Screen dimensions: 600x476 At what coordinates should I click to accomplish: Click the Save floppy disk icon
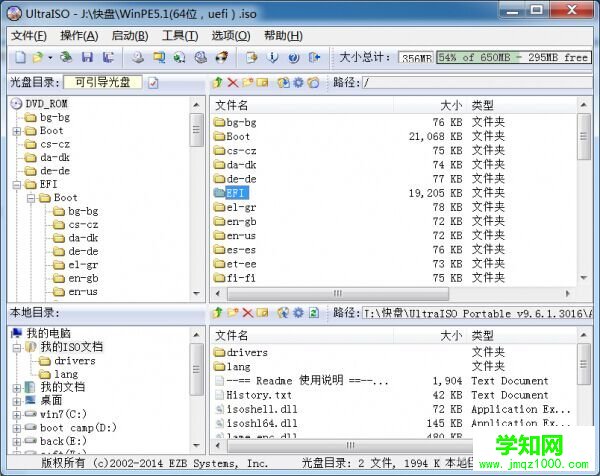point(88,58)
